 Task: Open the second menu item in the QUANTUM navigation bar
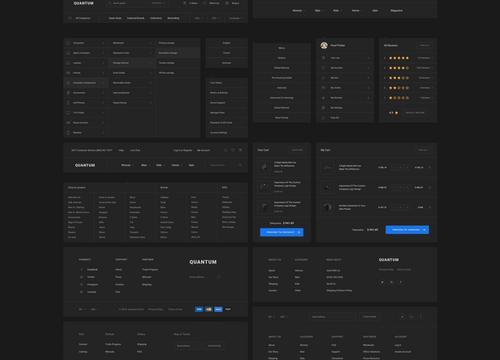click(x=144, y=165)
